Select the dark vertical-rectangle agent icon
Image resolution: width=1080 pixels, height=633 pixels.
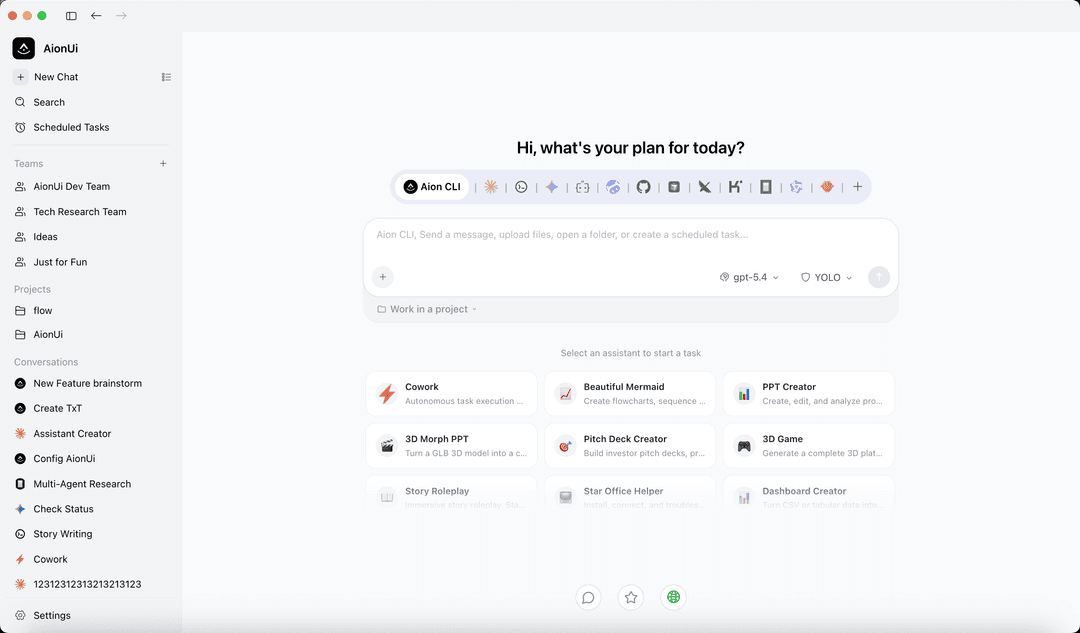[765, 187]
